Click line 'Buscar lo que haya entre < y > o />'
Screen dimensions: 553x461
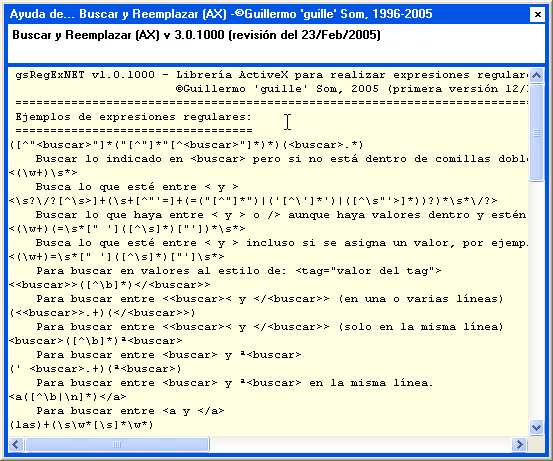(x=281, y=215)
